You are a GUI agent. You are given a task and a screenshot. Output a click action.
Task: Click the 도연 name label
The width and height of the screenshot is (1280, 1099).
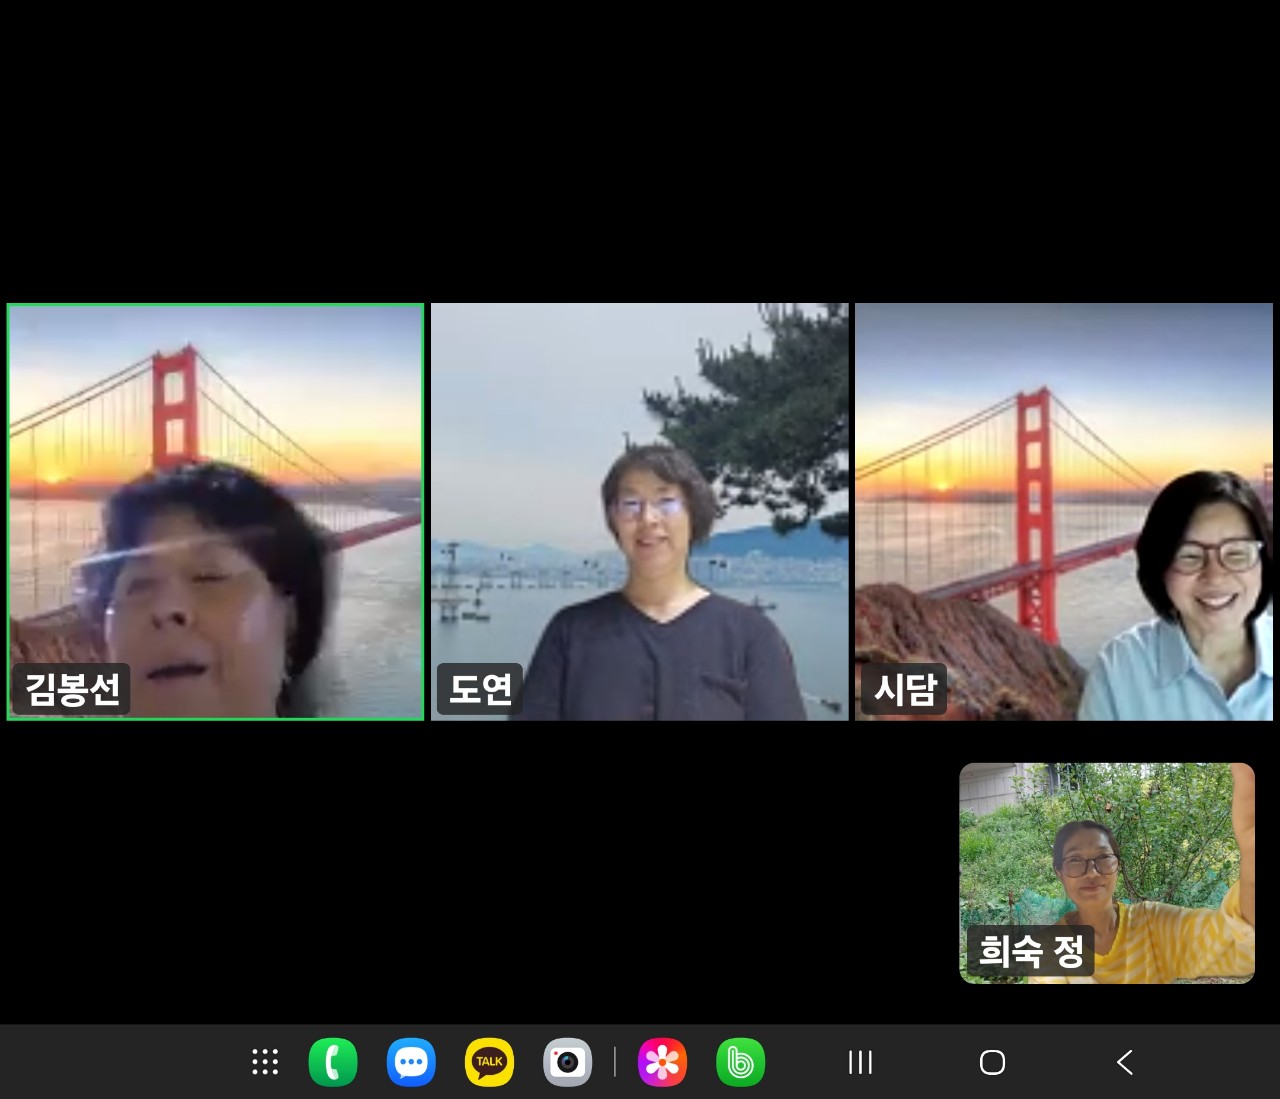point(480,689)
